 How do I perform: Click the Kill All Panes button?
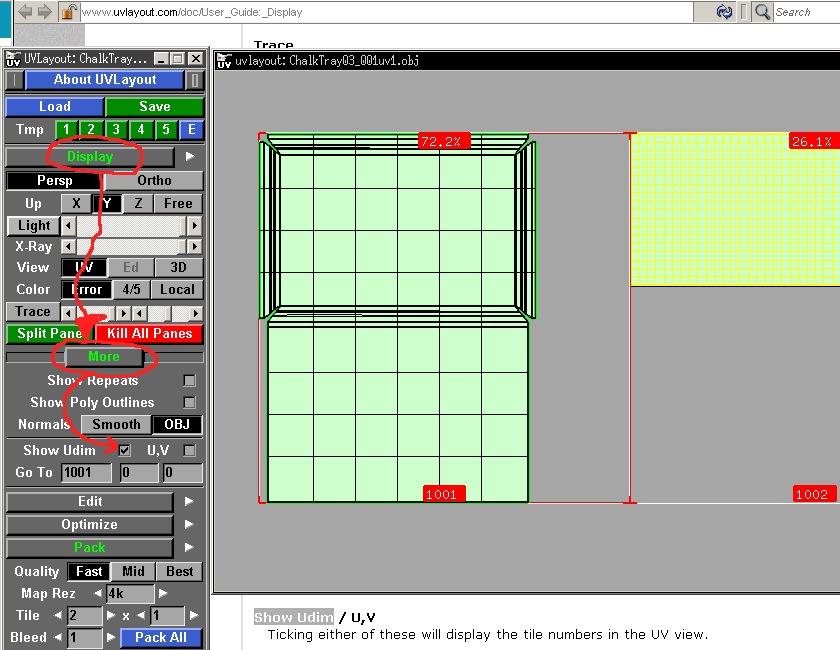(149, 334)
